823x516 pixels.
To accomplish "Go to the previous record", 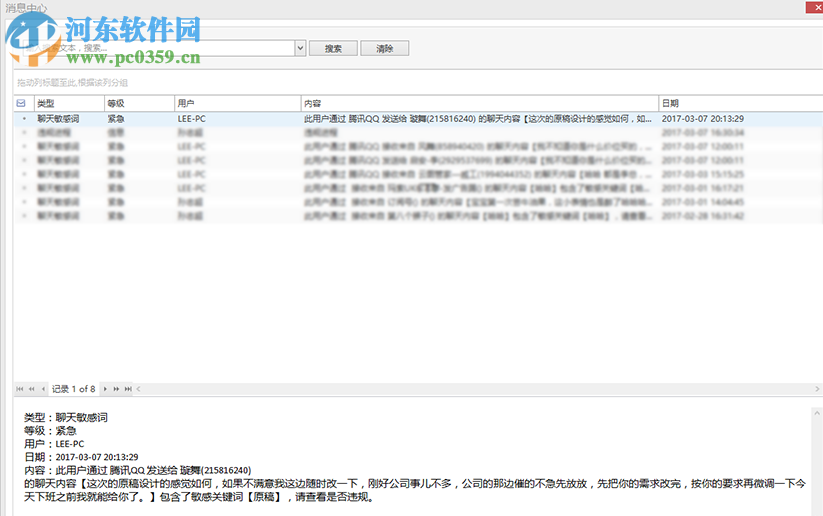I will click(43, 389).
